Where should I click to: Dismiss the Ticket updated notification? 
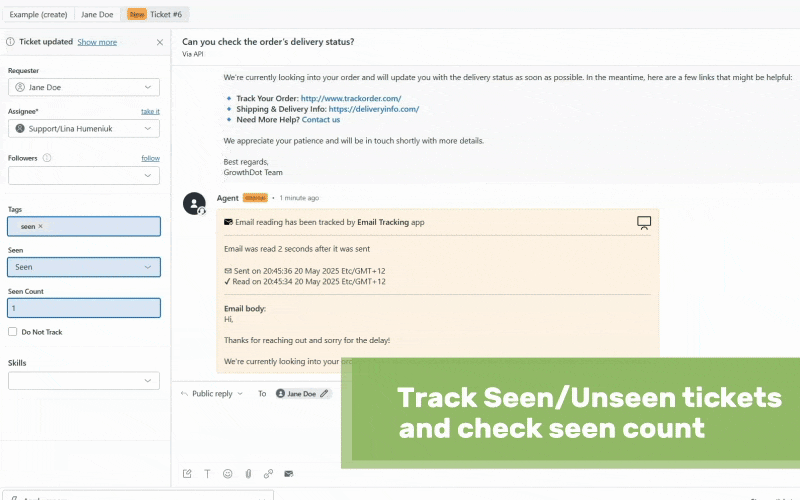point(160,42)
